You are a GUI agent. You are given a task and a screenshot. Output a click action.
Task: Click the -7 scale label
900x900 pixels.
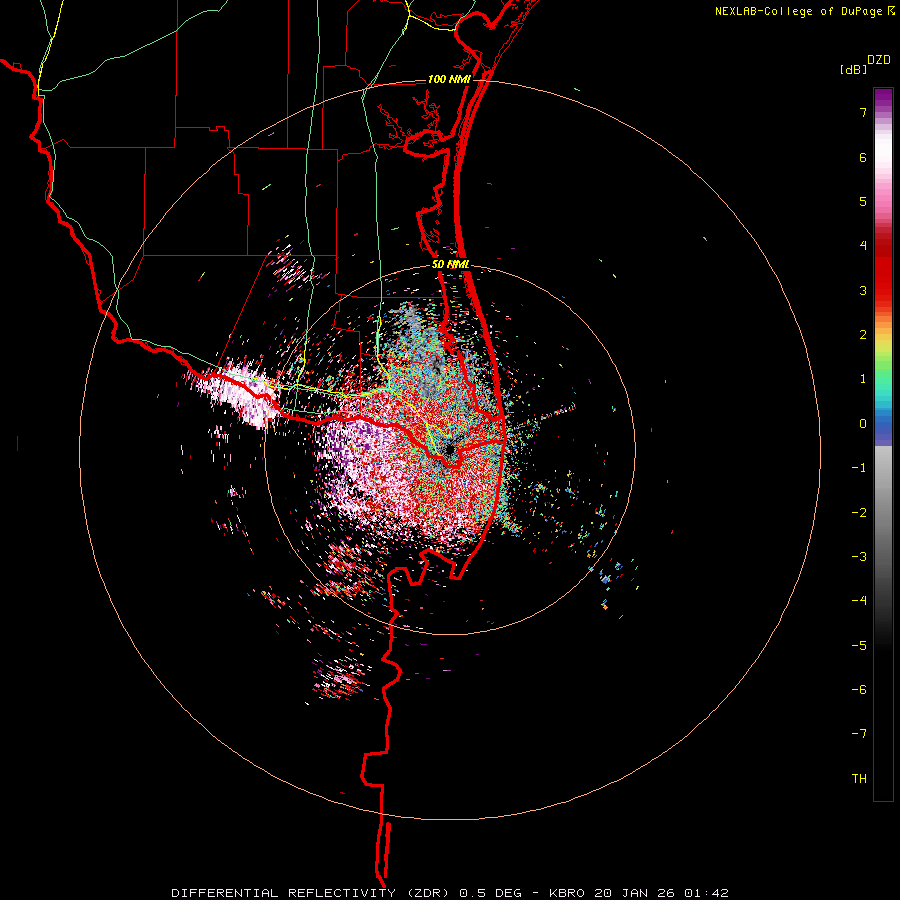(x=859, y=734)
